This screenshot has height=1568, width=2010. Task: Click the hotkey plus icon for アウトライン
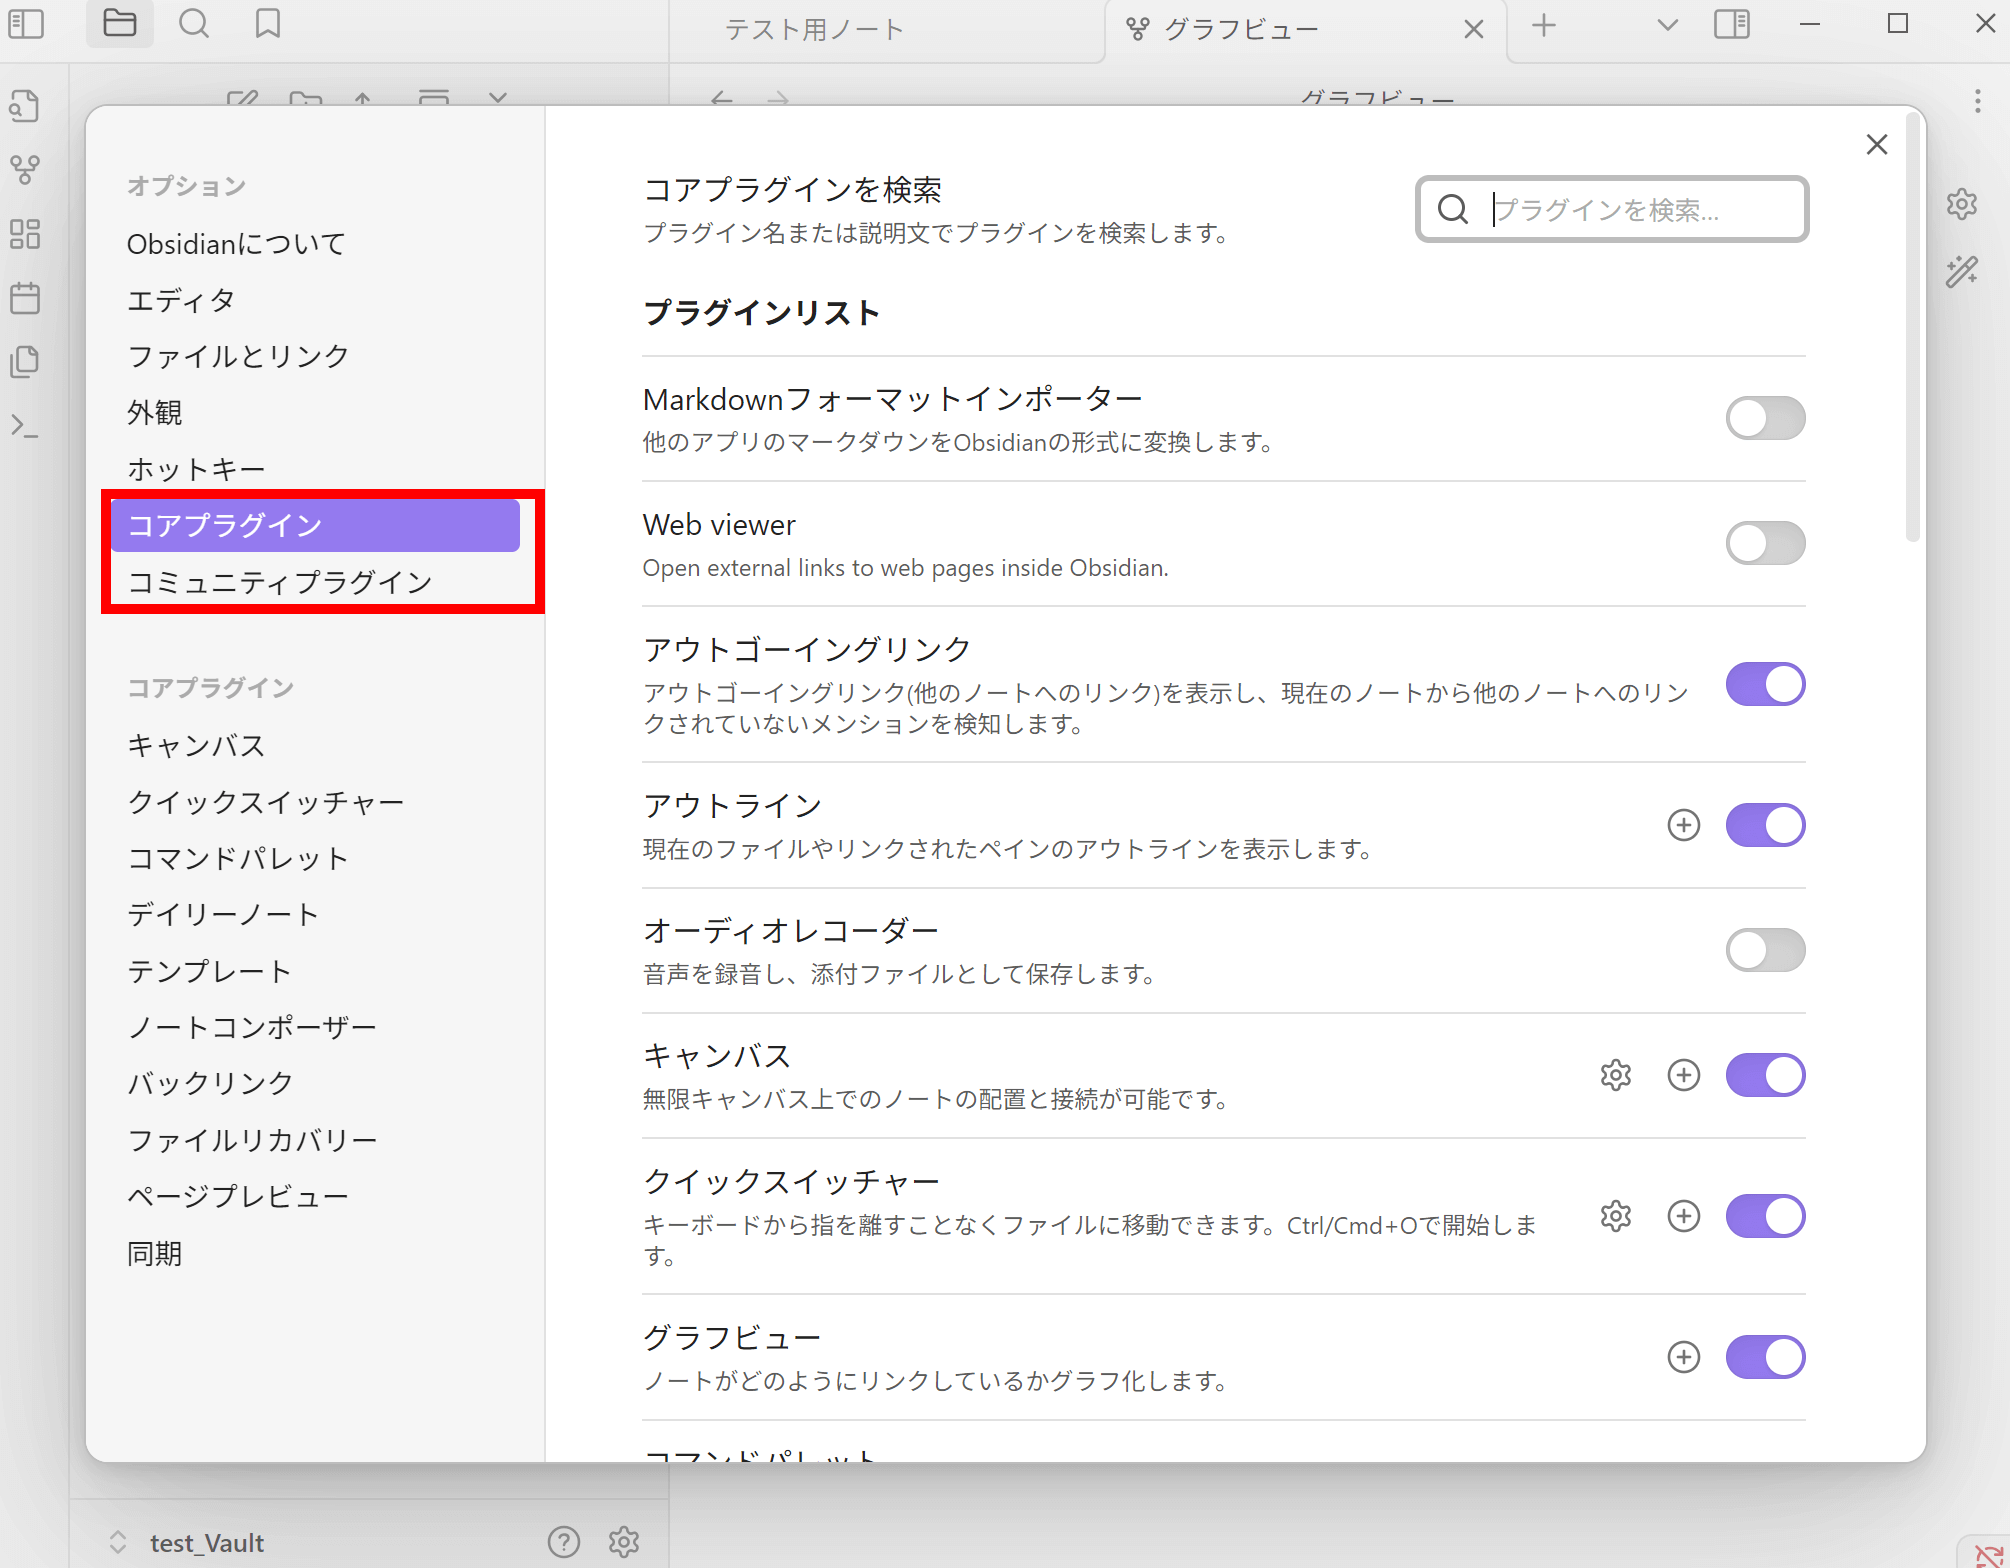pos(1684,825)
